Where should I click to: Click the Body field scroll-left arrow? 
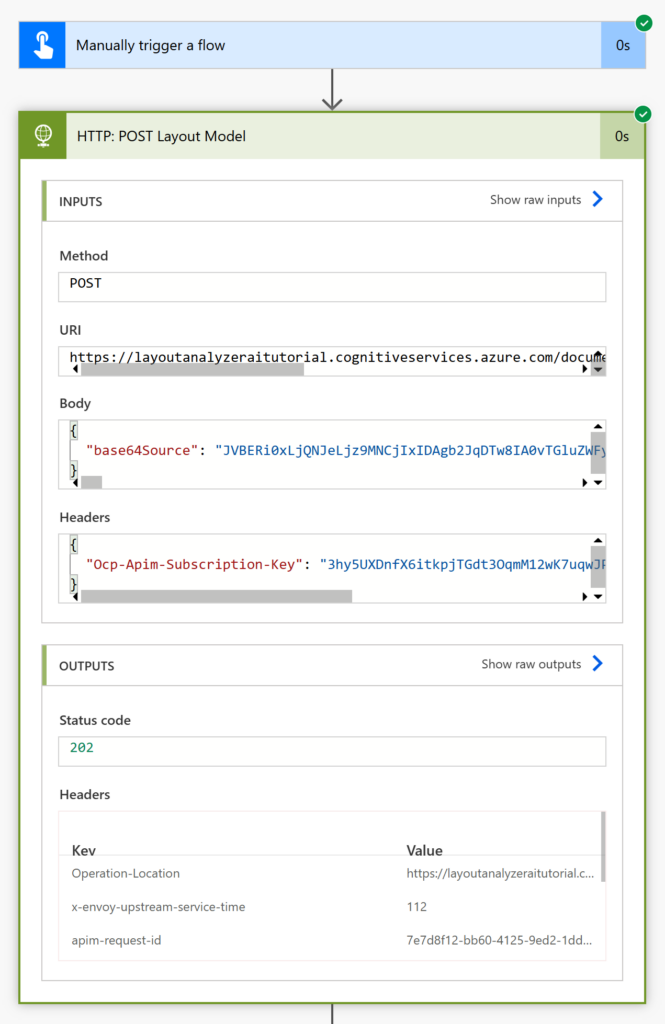coord(75,483)
